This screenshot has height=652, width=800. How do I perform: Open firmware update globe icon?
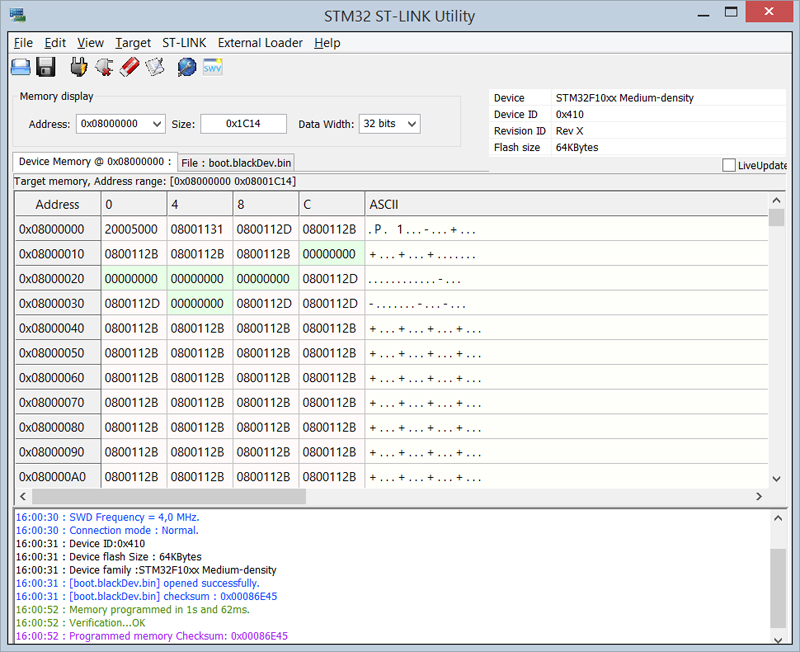coord(187,67)
